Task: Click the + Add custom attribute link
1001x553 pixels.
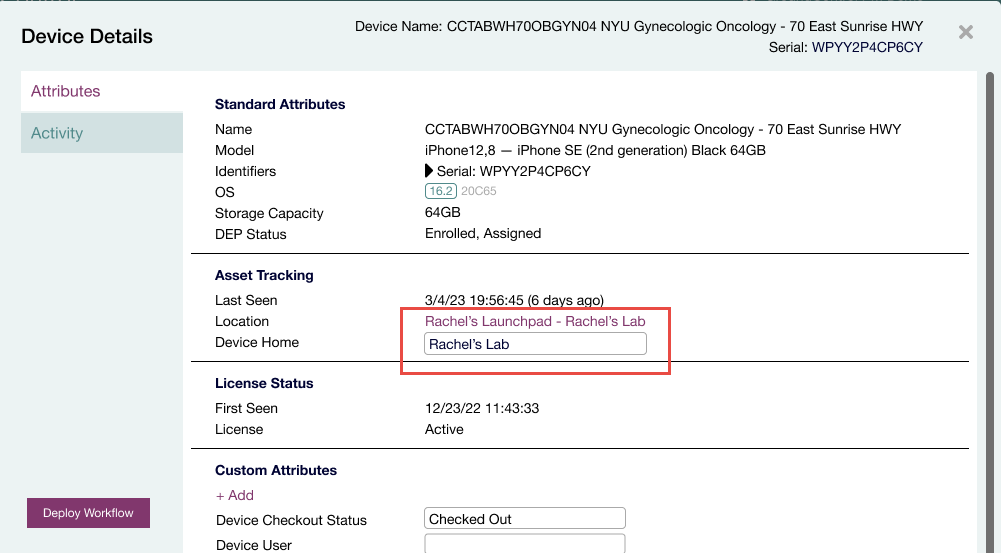Action: (x=235, y=495)
